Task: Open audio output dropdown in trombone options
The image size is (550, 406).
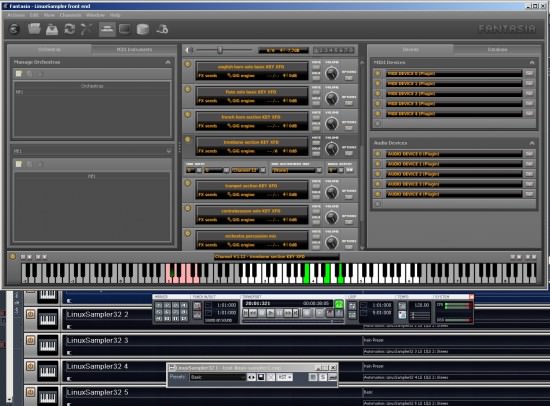Action: click(336, 170)
